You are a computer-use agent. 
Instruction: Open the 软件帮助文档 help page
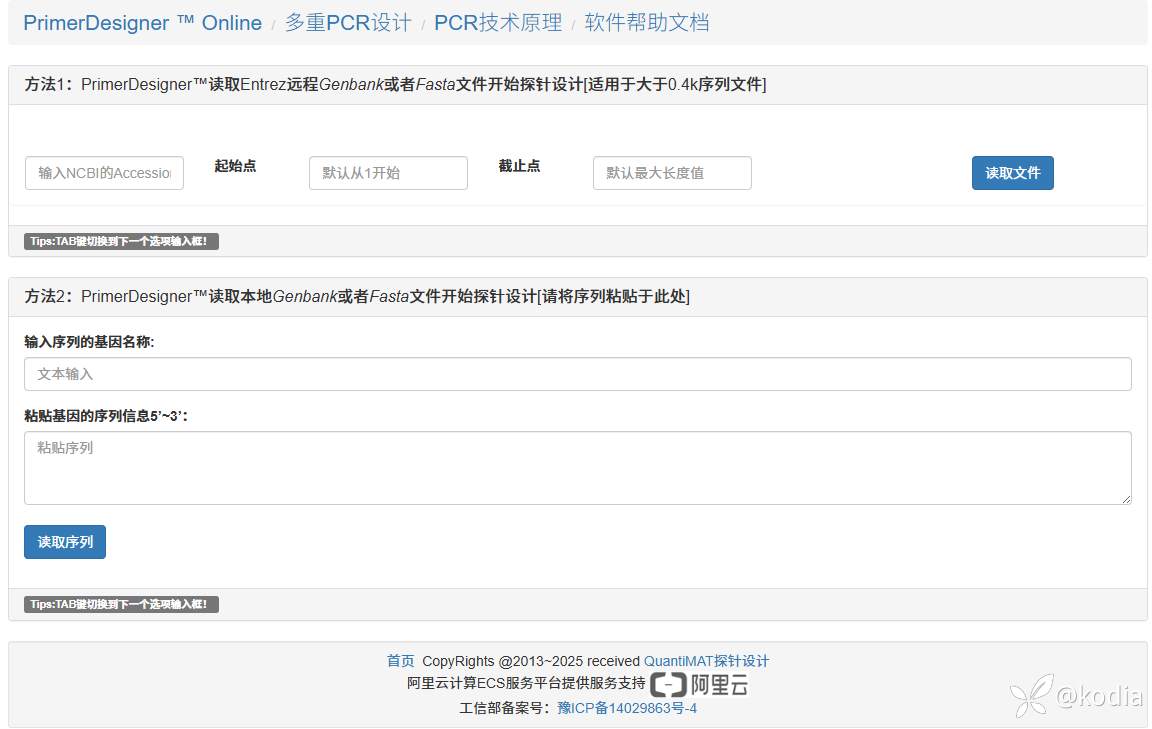(x=646, y=23)
